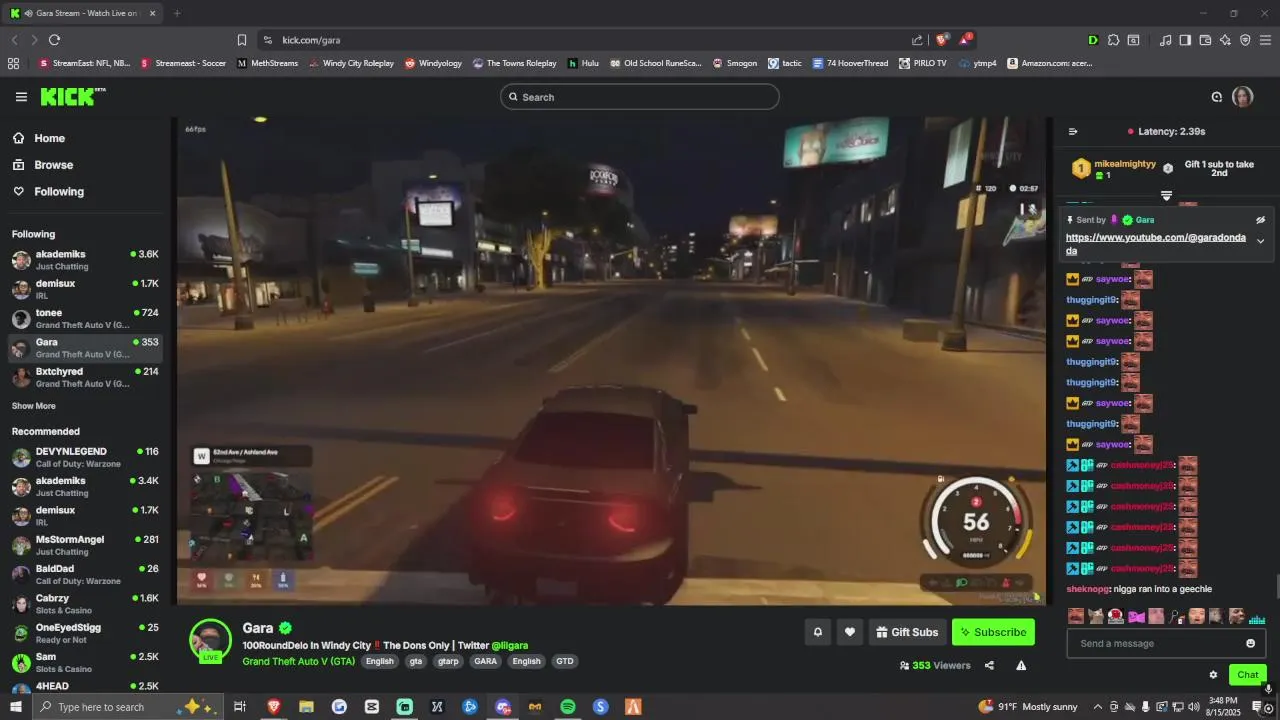Viewport: 1280px width, 720px height.
Task: Open Cabrzy recommended channel
Action: (x=85, y=604)
